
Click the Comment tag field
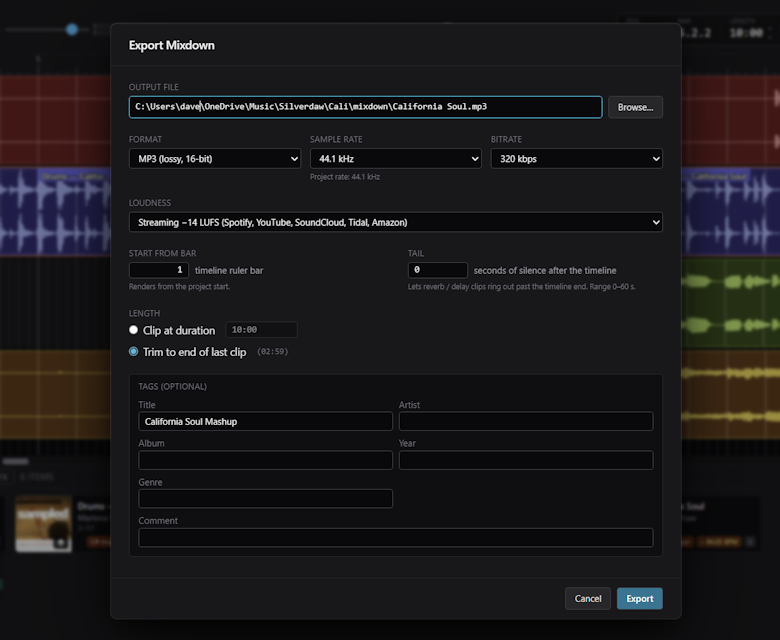click(x=395, y=538)
